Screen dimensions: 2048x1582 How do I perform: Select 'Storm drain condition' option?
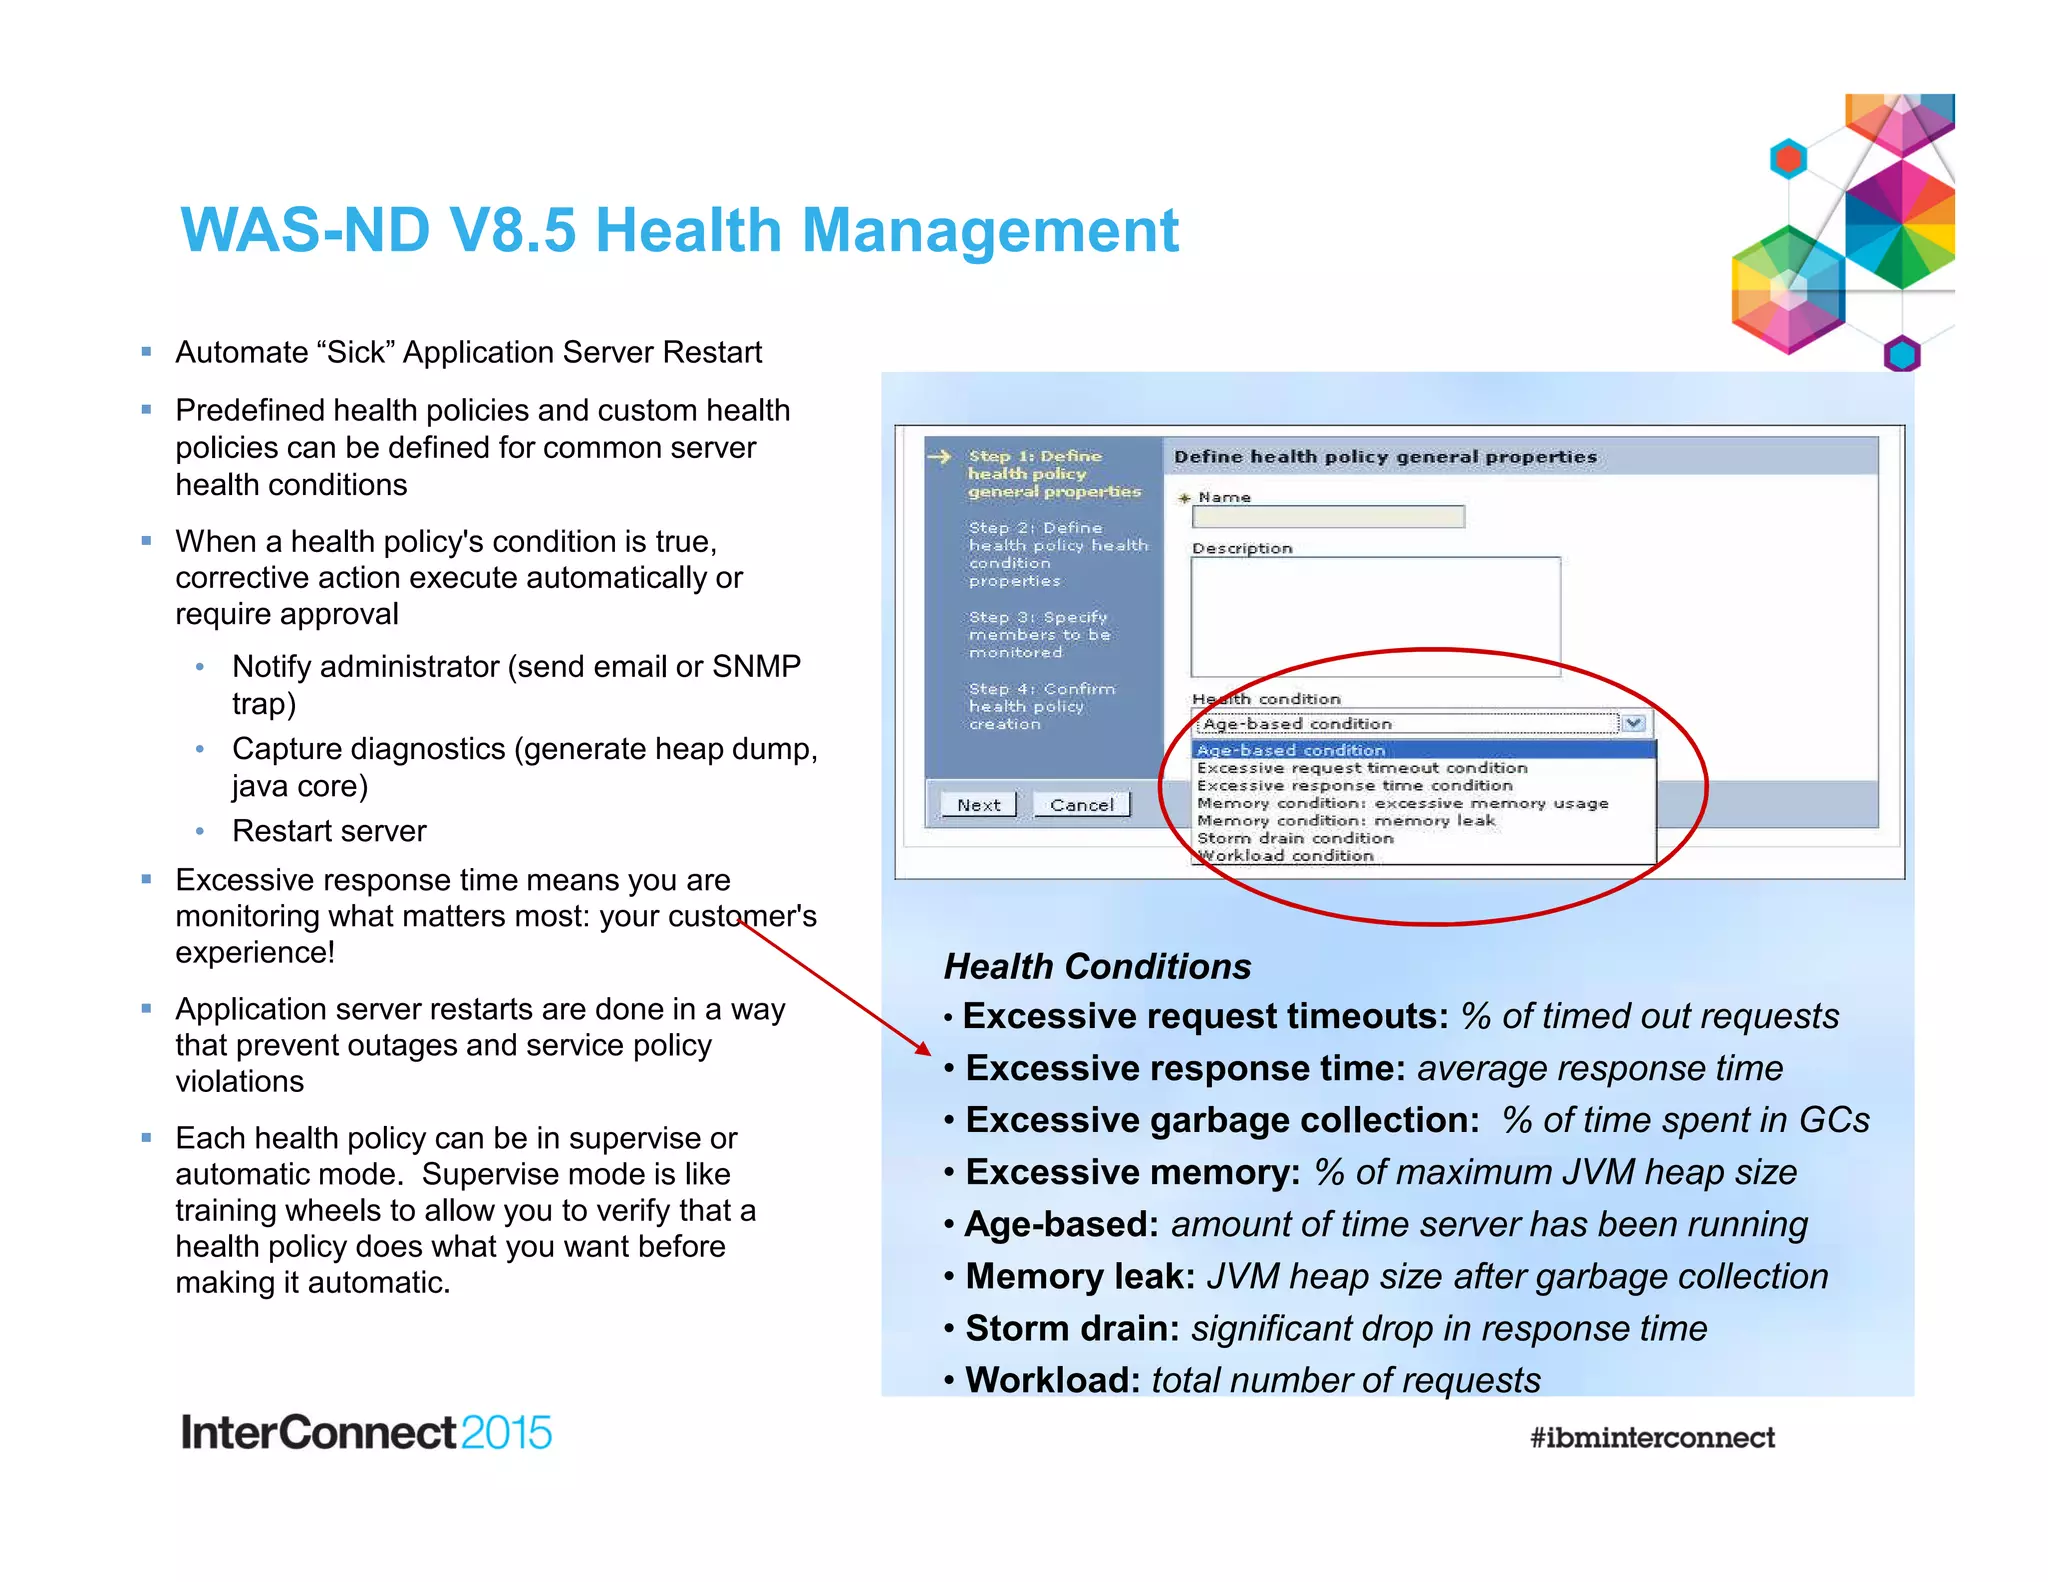pyautogui.click(x=1295, y=838)
